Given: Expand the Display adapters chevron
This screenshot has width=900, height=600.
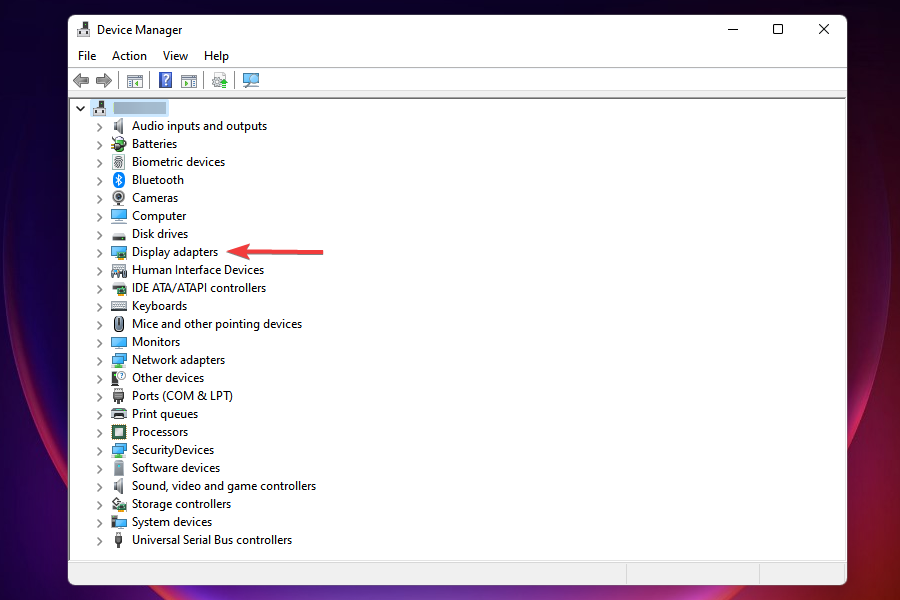Looking at the screenshot, I should click(99, 253).
